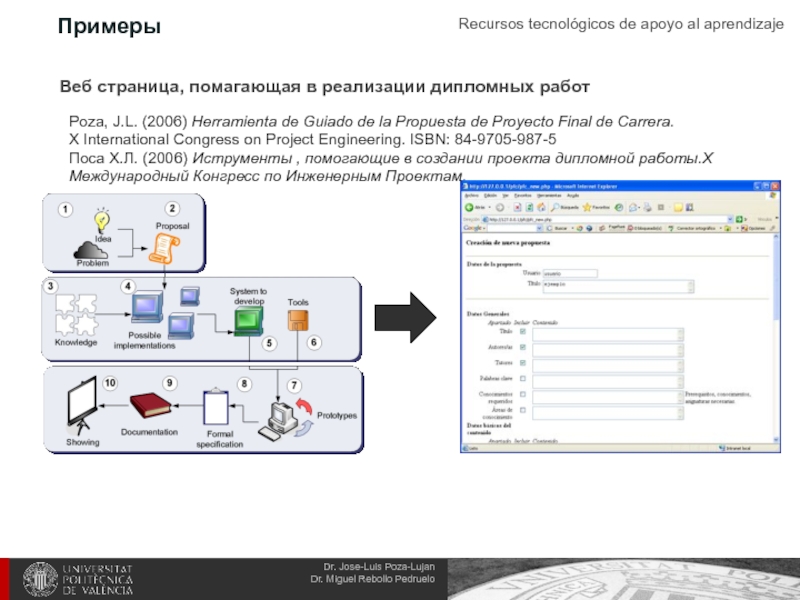The width and height of the screenshot is (800, 600).
Task: Toggle the Tutores include checkbox
Action: pos(522,362)
